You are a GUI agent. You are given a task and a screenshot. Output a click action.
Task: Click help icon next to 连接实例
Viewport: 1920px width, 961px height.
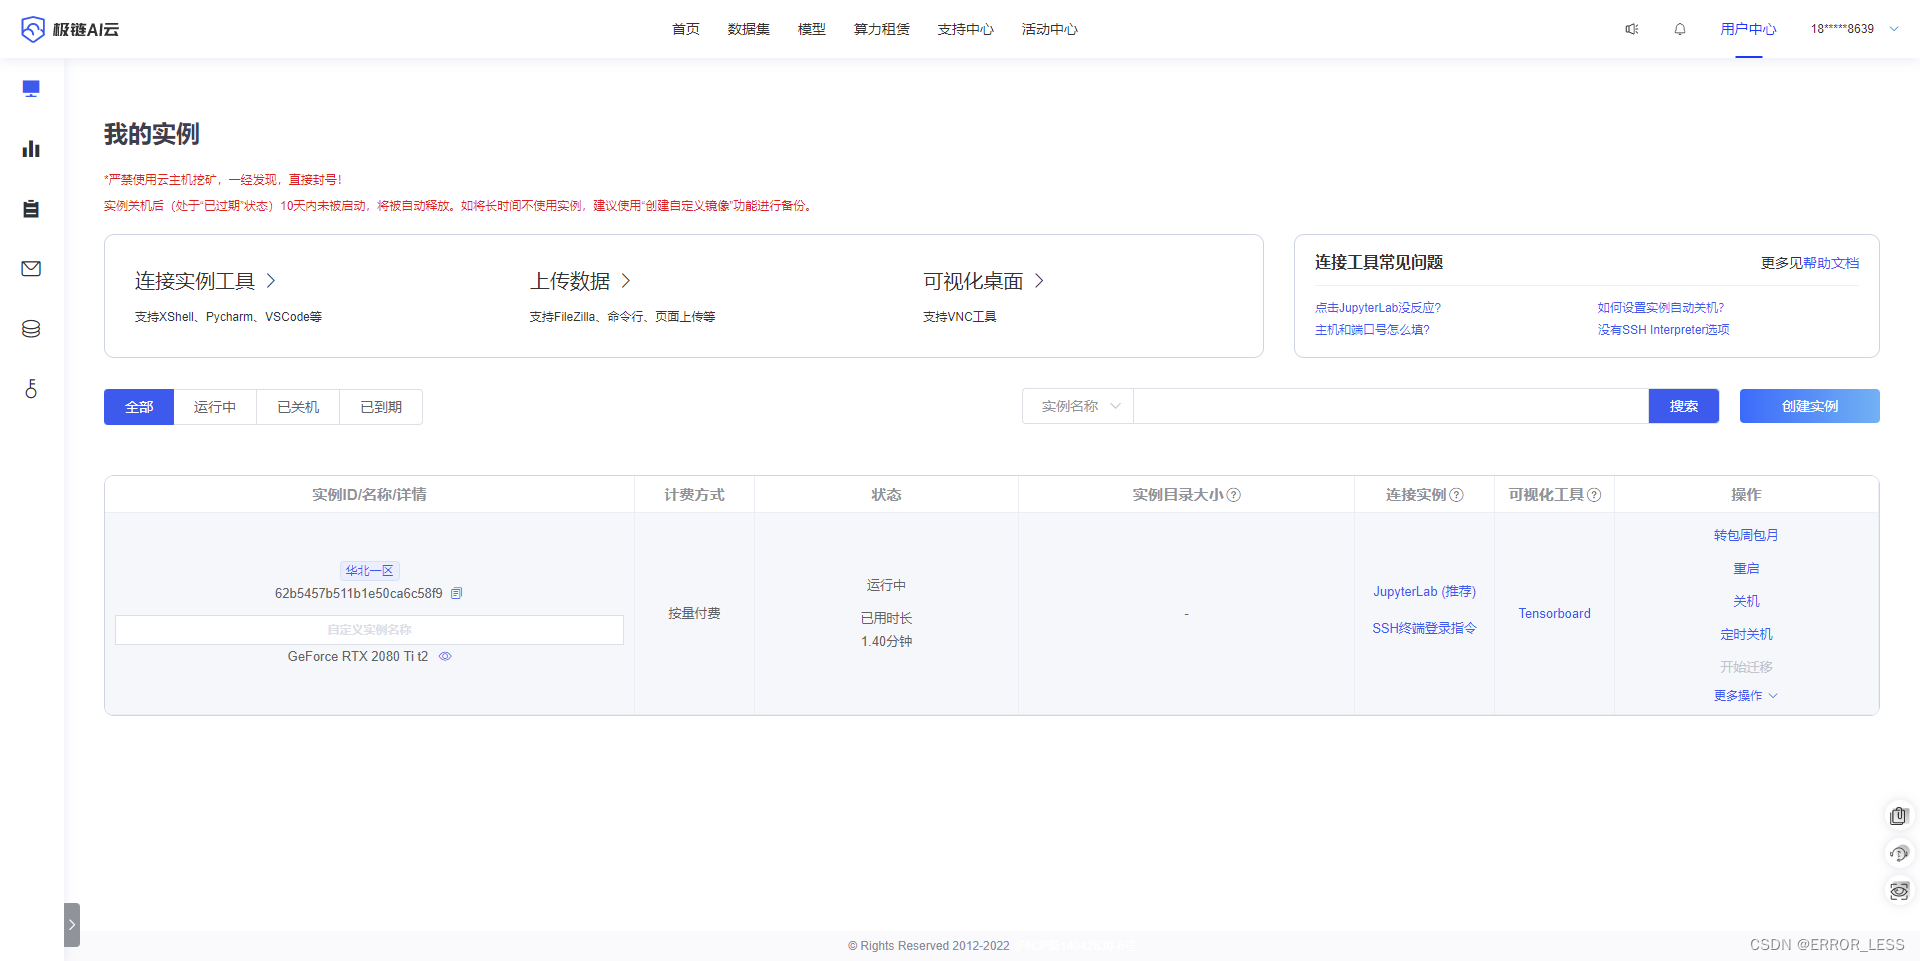[1456, 495]
